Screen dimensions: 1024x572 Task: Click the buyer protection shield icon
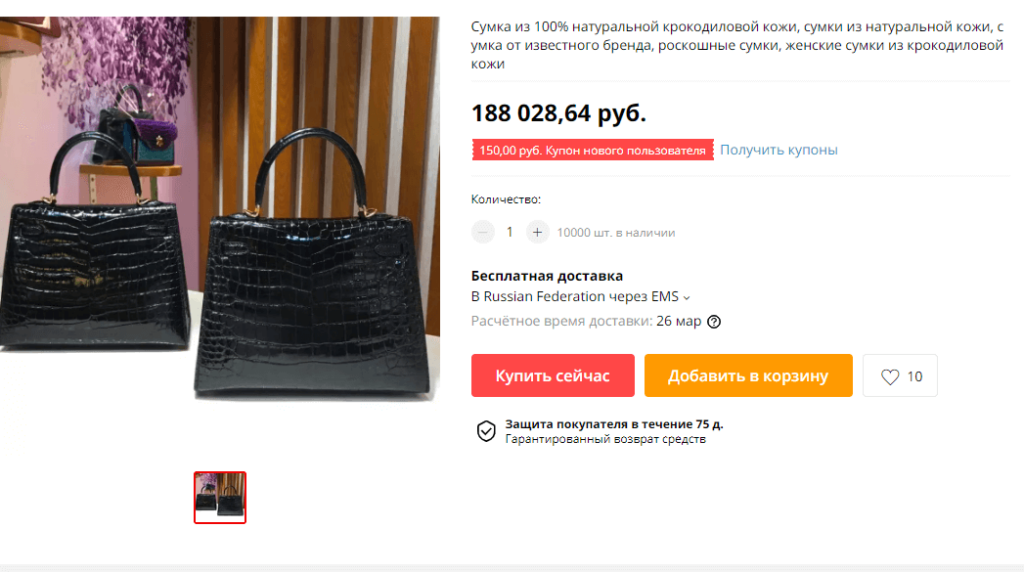(x=486, y=431)
